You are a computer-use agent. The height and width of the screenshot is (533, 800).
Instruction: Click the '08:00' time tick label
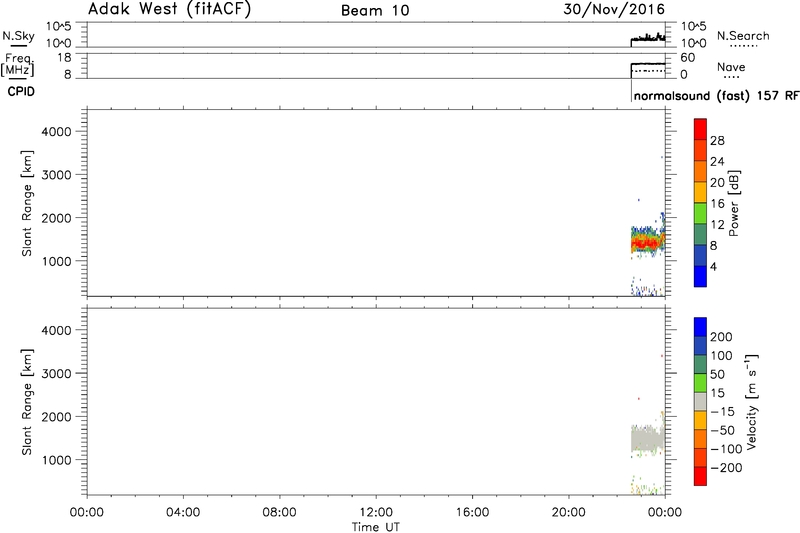[280, 512]
